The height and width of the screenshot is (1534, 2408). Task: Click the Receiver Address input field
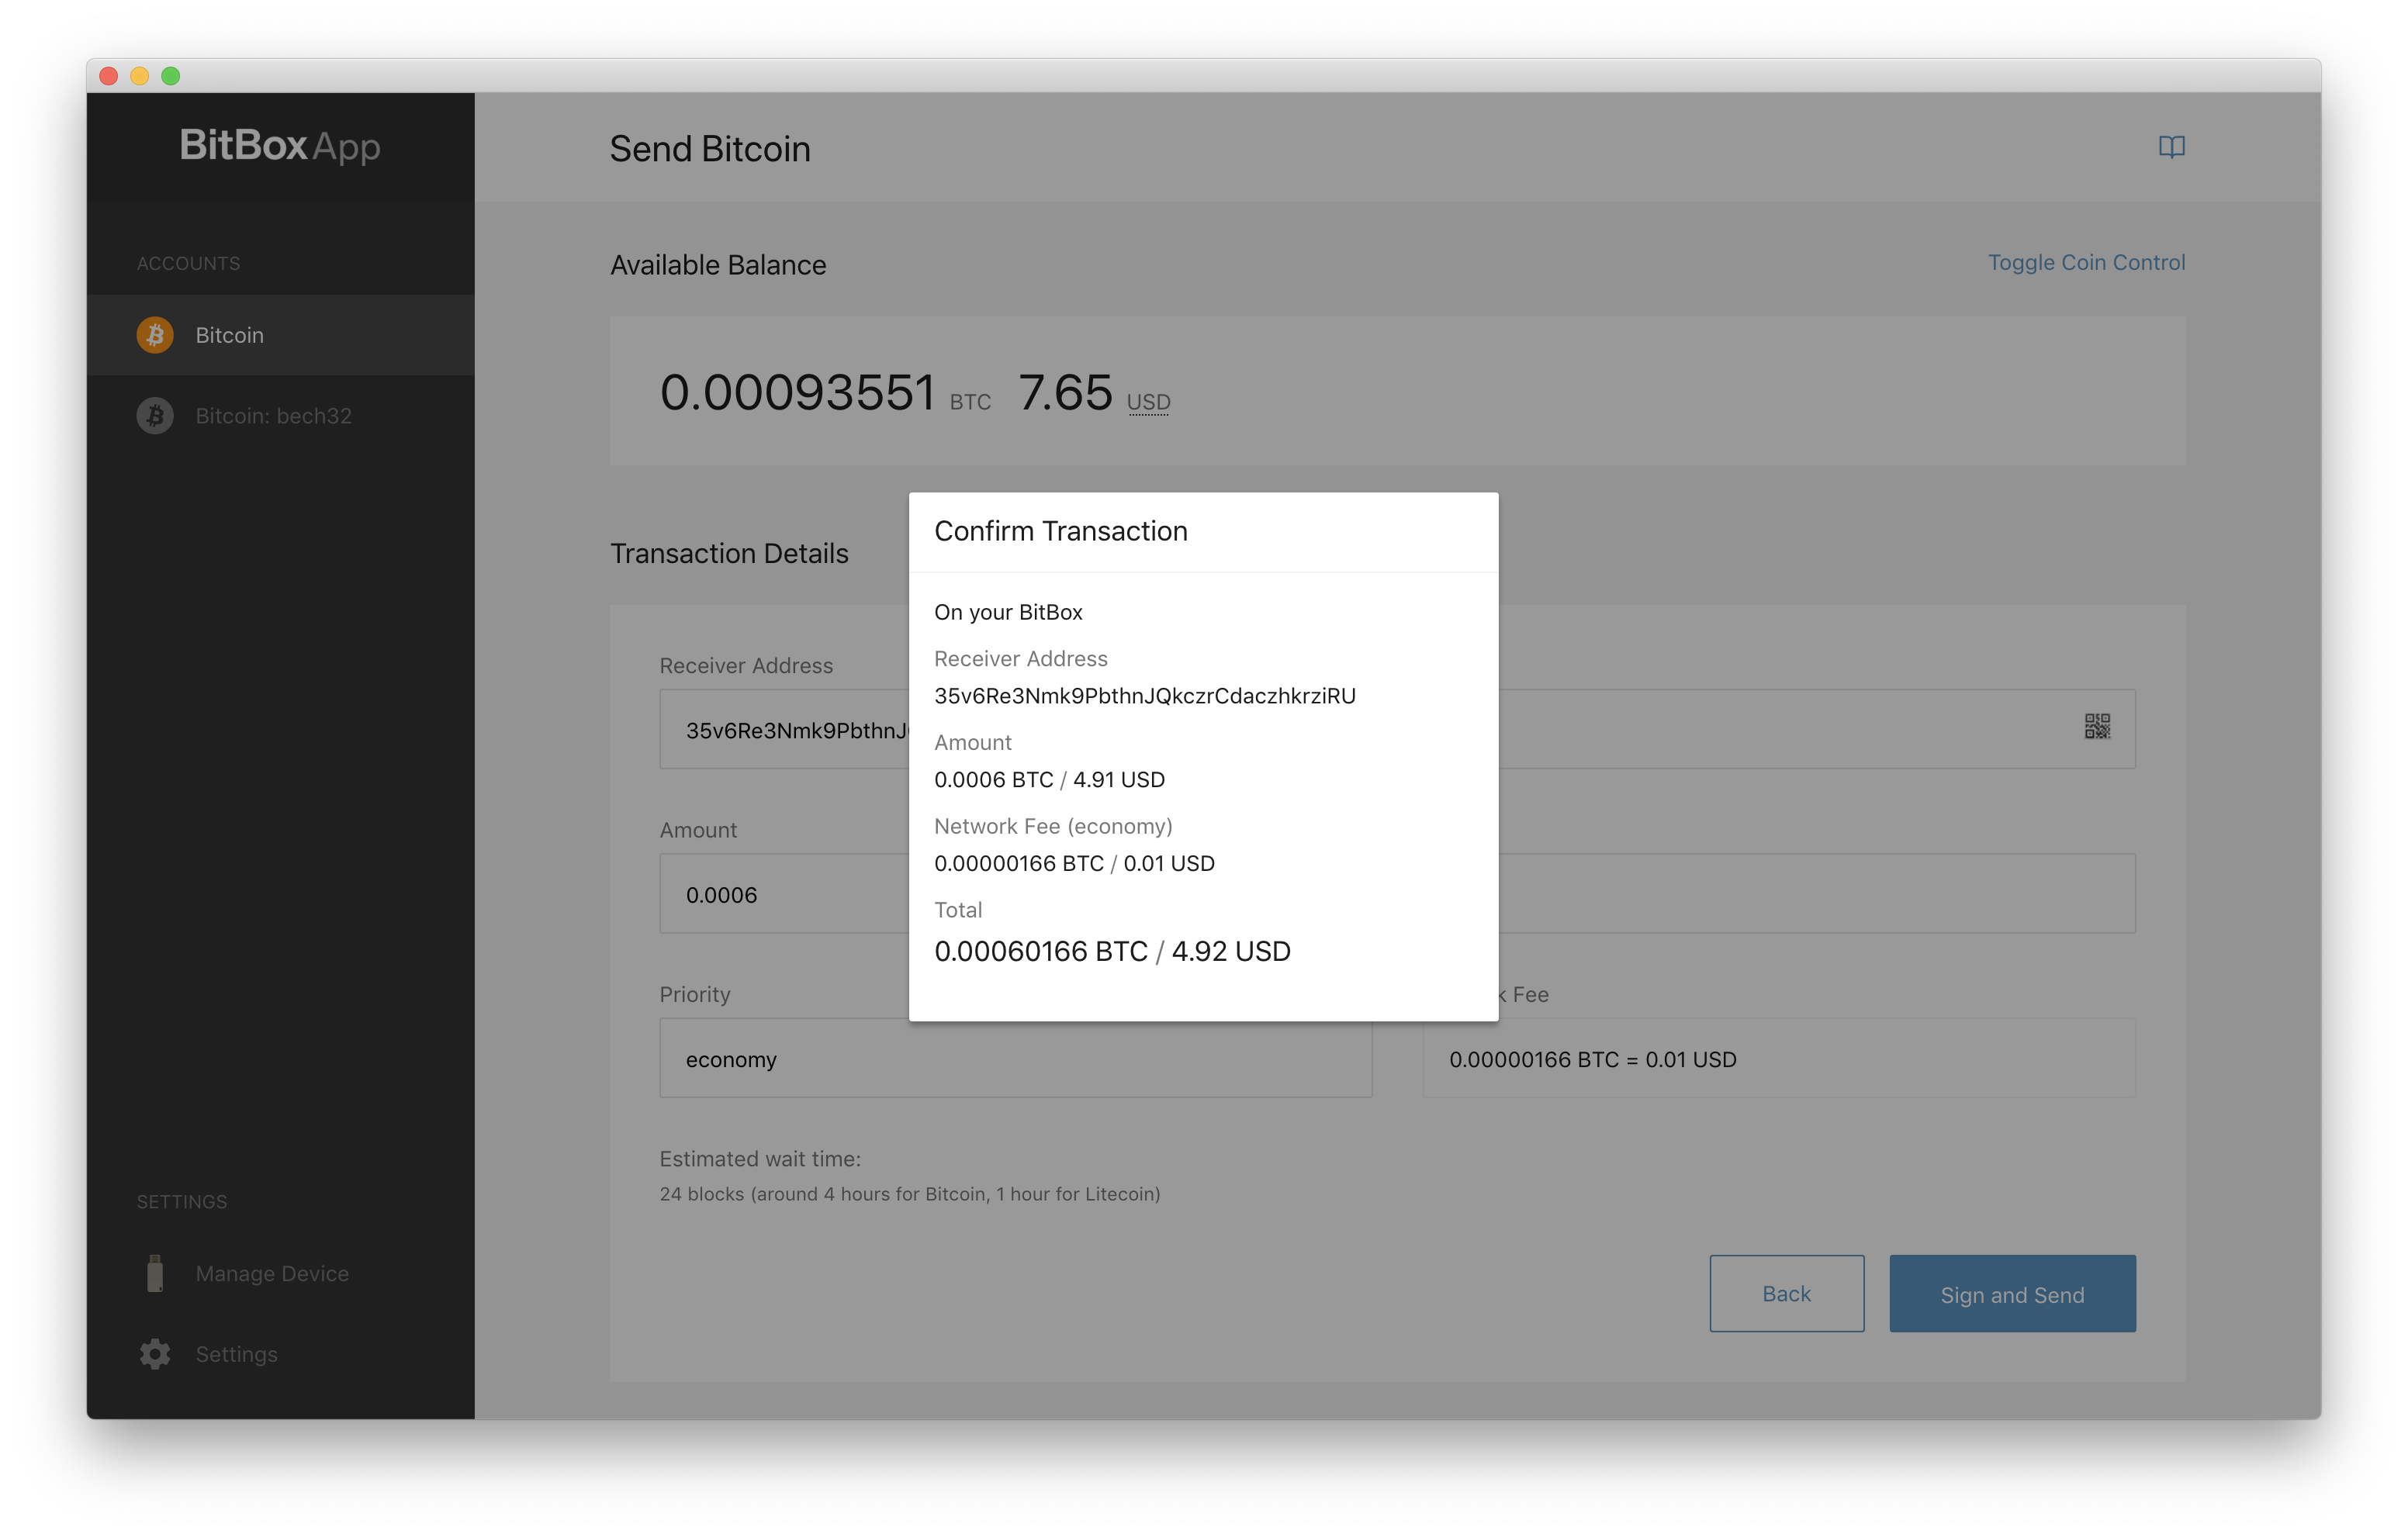tap(1397, 729)
